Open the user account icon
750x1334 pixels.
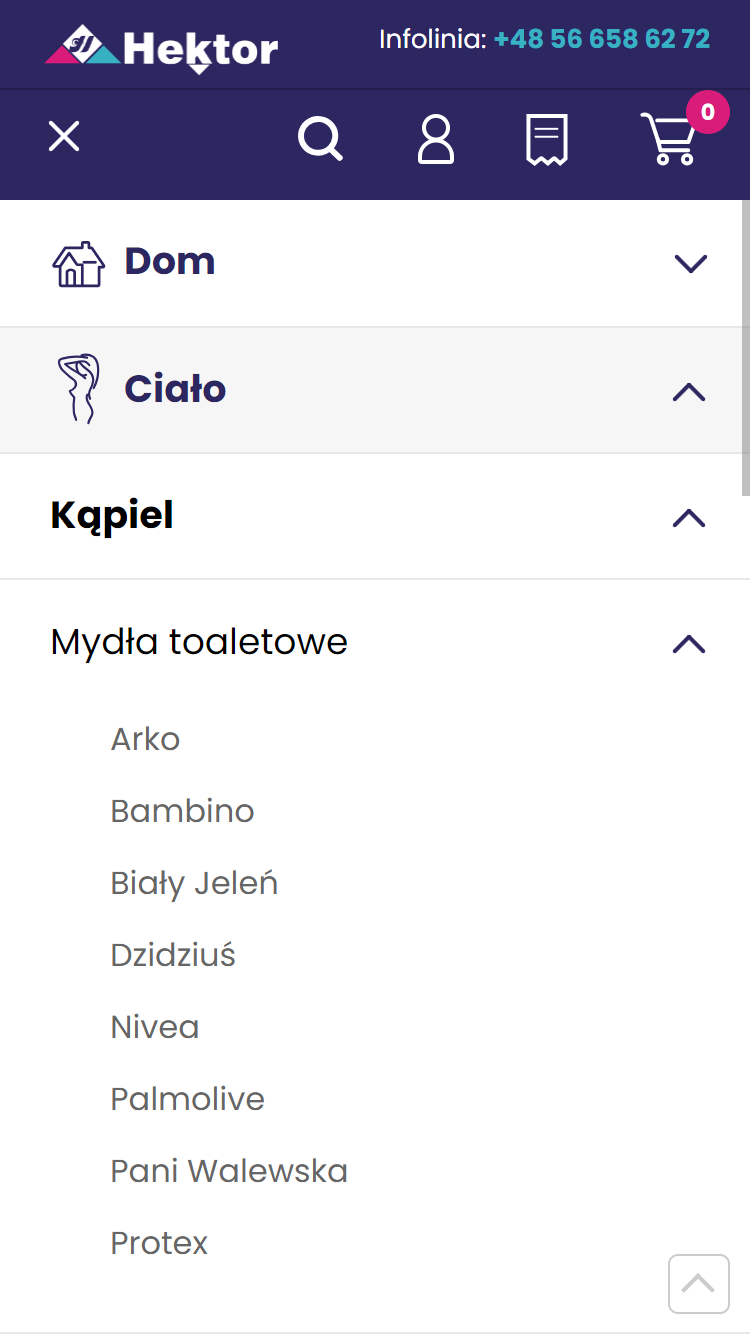coord(436,139)
